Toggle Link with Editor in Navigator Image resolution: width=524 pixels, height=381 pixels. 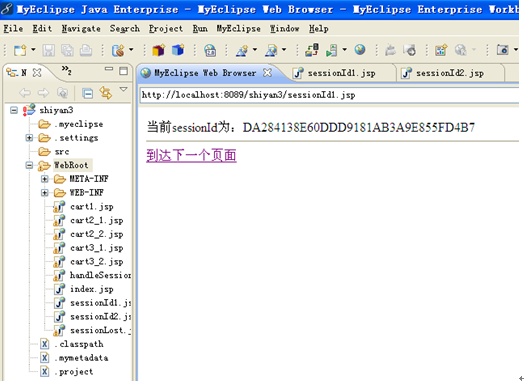click(x=106, y=93)
